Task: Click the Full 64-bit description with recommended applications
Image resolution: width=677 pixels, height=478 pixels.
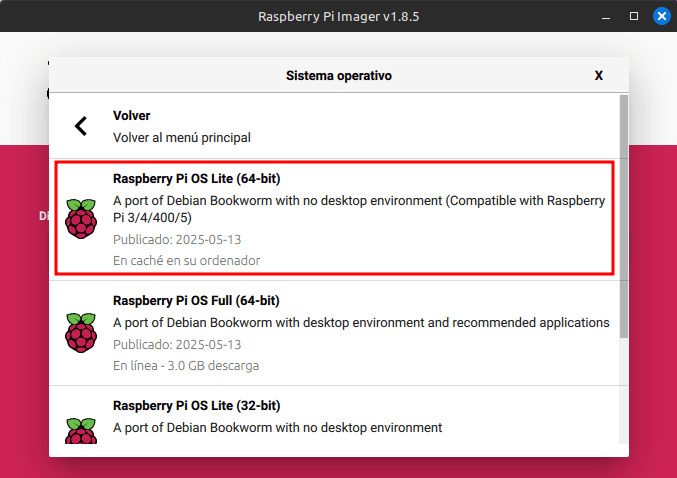Action: pyautogui.click(x=361, y=323)
